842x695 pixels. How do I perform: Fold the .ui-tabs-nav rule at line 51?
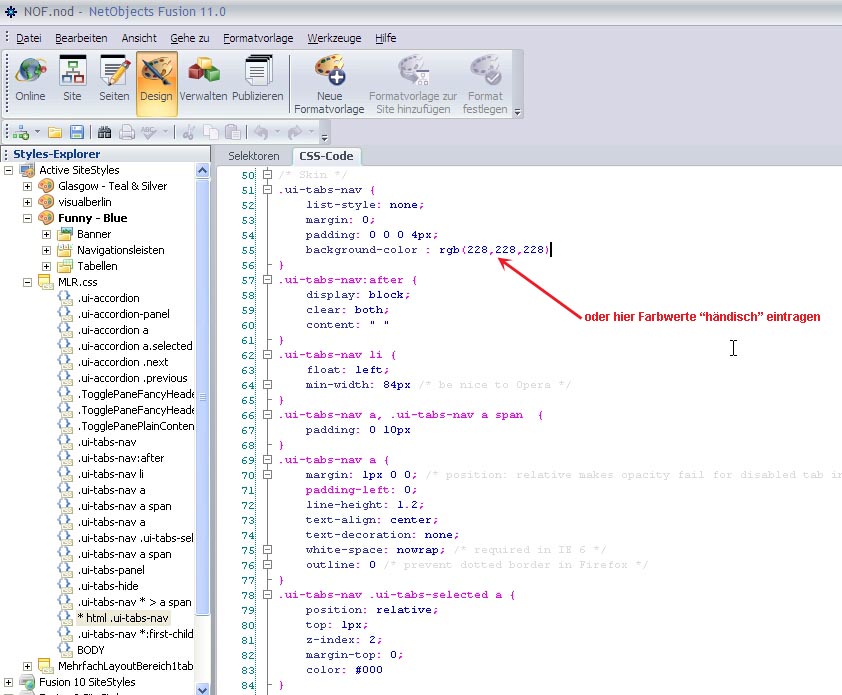pyautogui.click(x=267, y=189)
